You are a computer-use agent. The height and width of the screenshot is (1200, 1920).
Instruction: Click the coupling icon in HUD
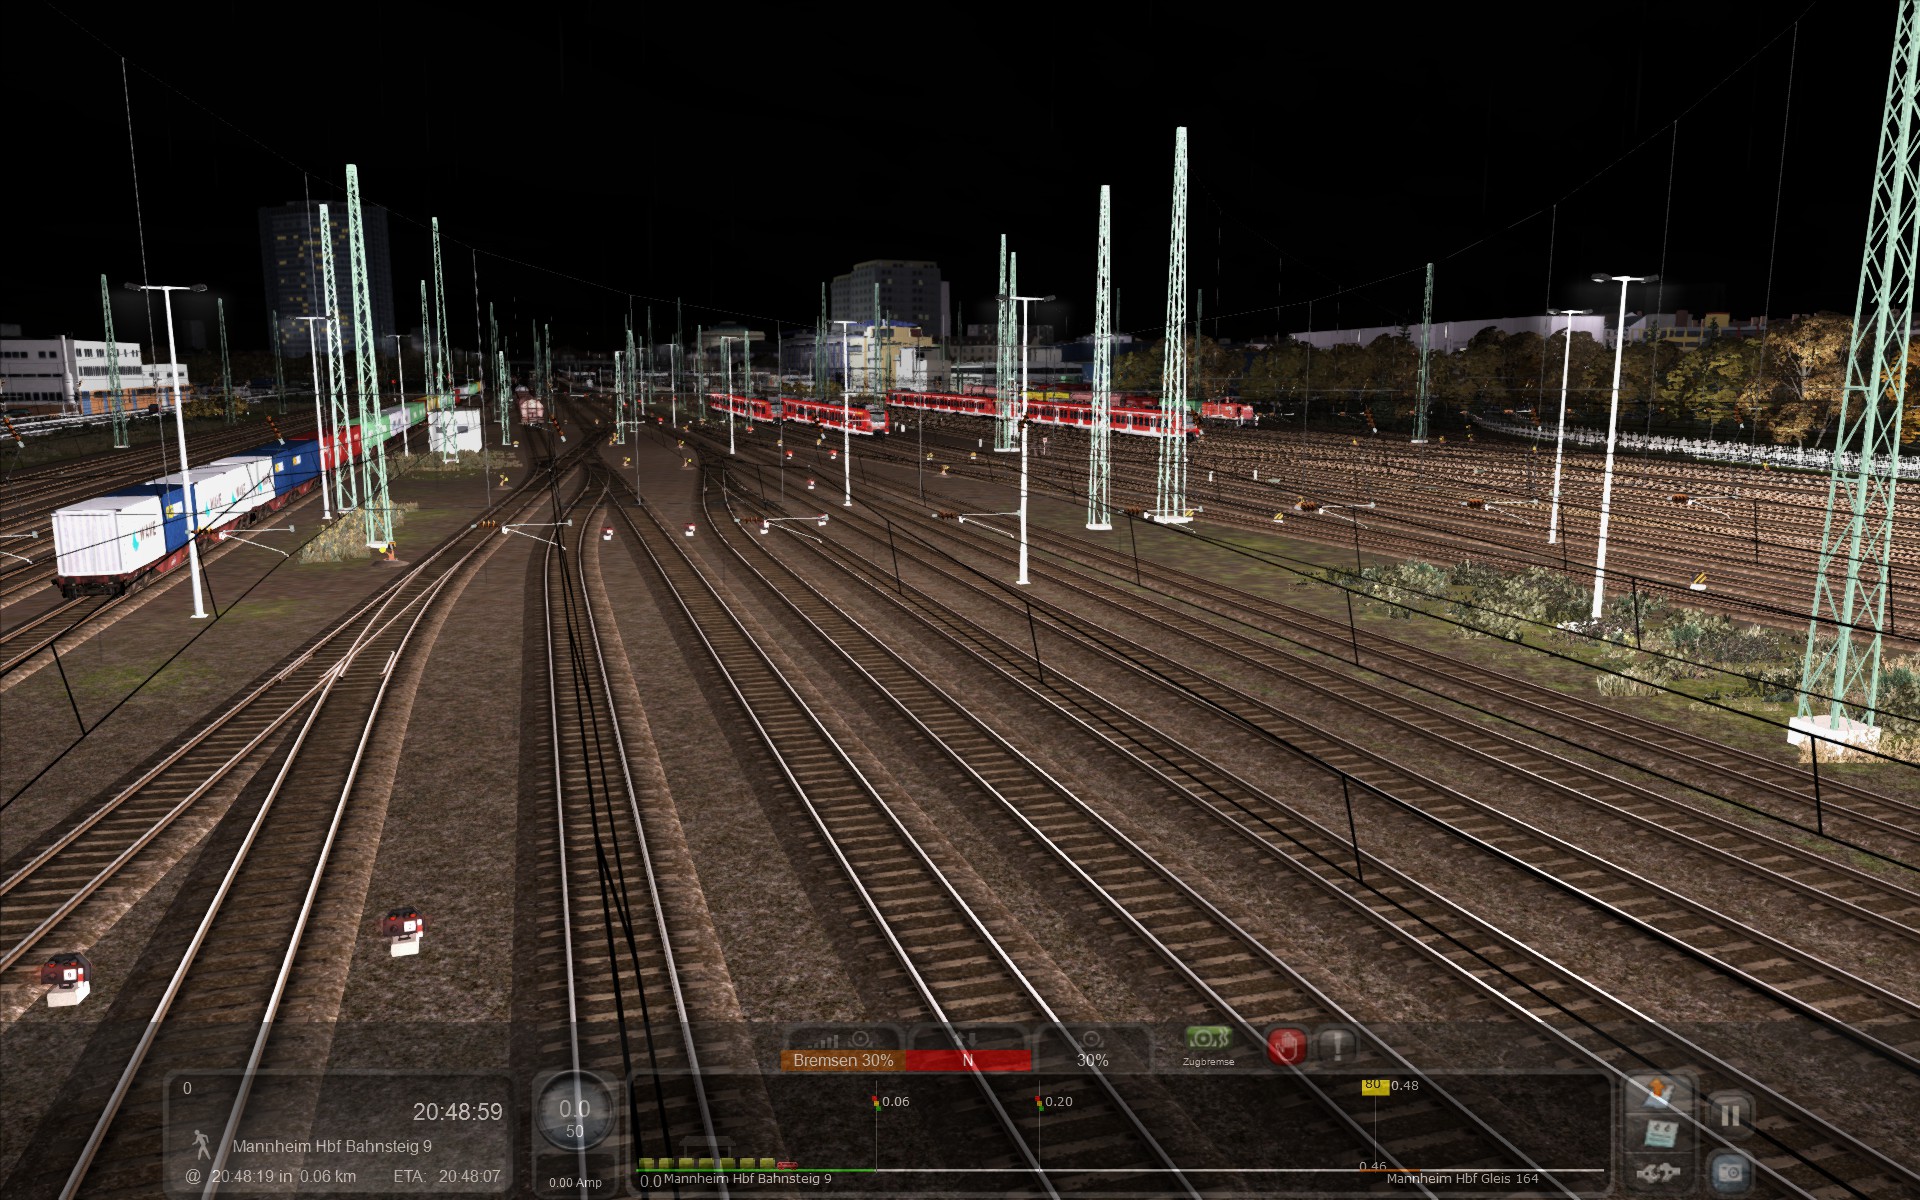pyautogui.click(x=1660, y=1172)
